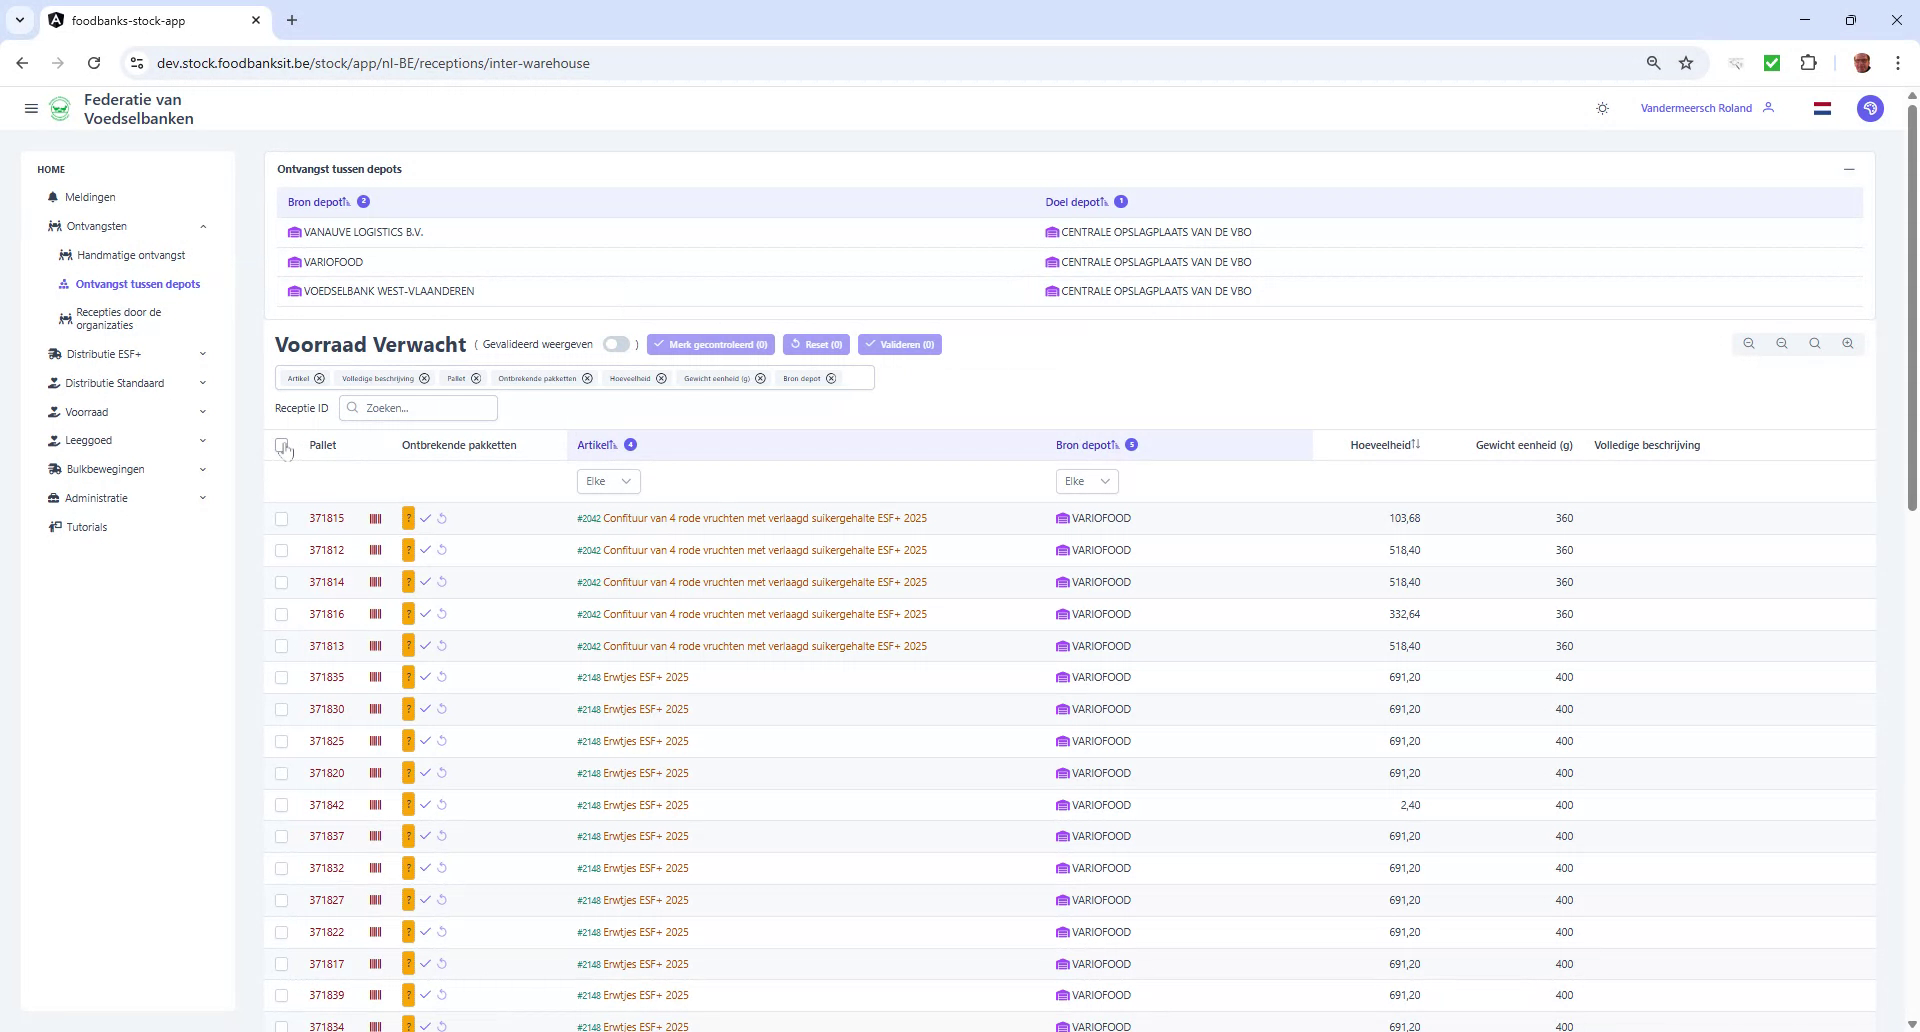This screenshot has height=1032, width=1920.
Task: Tick the select-all checkbox in header
Action: [x=281, y=445]
